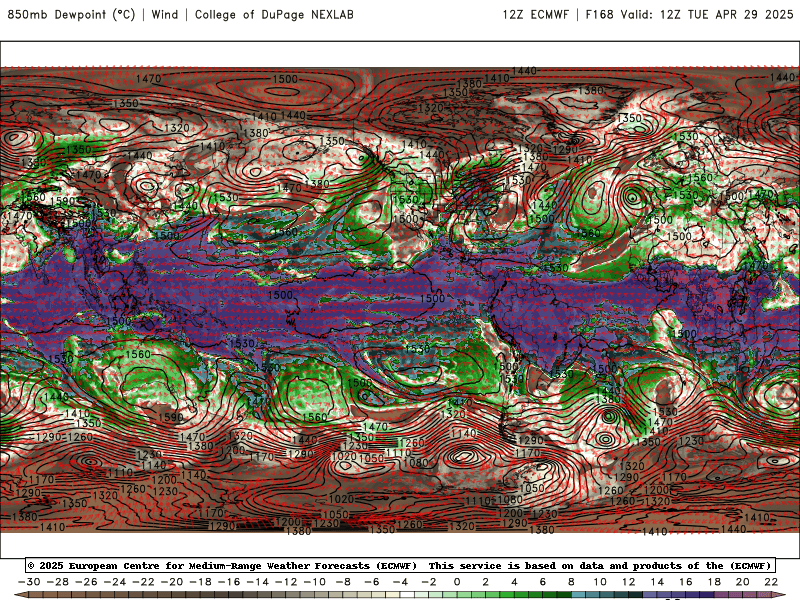Click the -4 legend value
The height and width of the screenshot is (600, 800).
(x=400, y=582)
